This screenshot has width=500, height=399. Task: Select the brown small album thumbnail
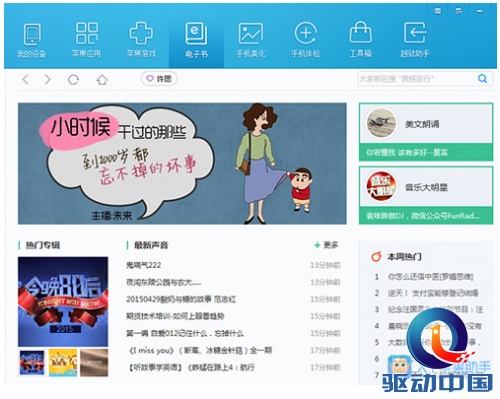click(x=94, y=363)
